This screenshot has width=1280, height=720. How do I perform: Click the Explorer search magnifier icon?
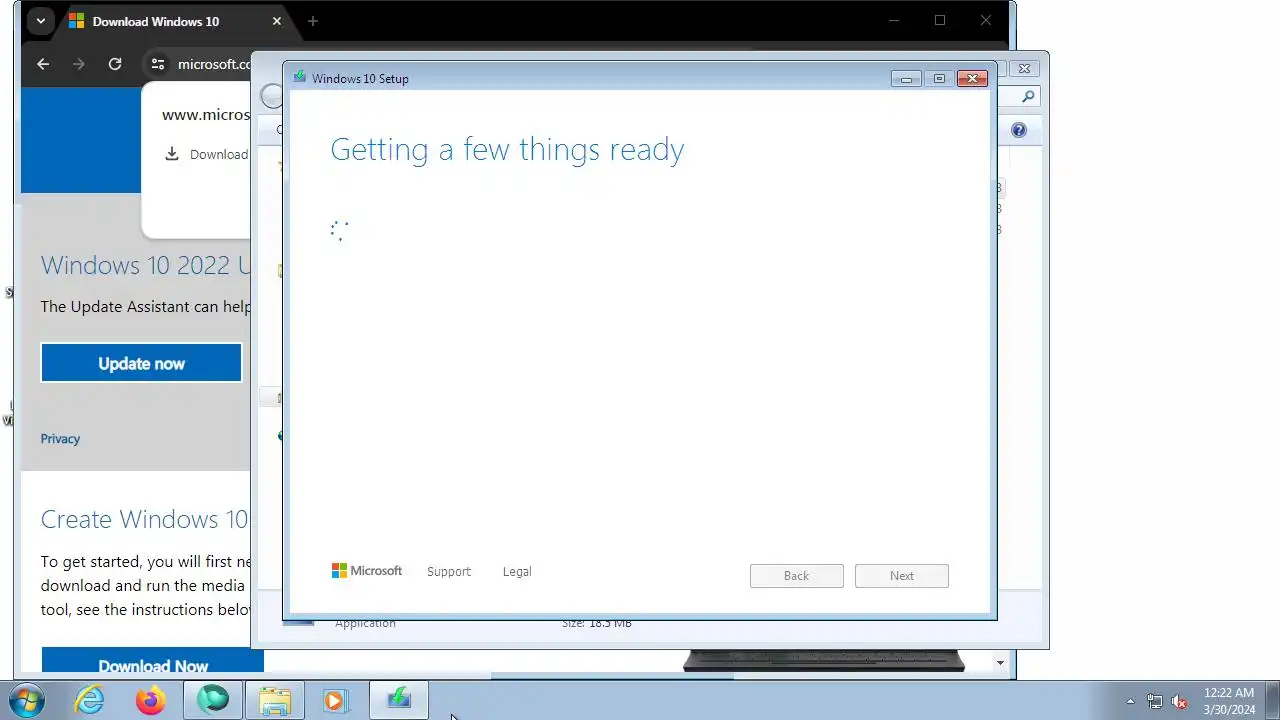tap(1029, 97)
